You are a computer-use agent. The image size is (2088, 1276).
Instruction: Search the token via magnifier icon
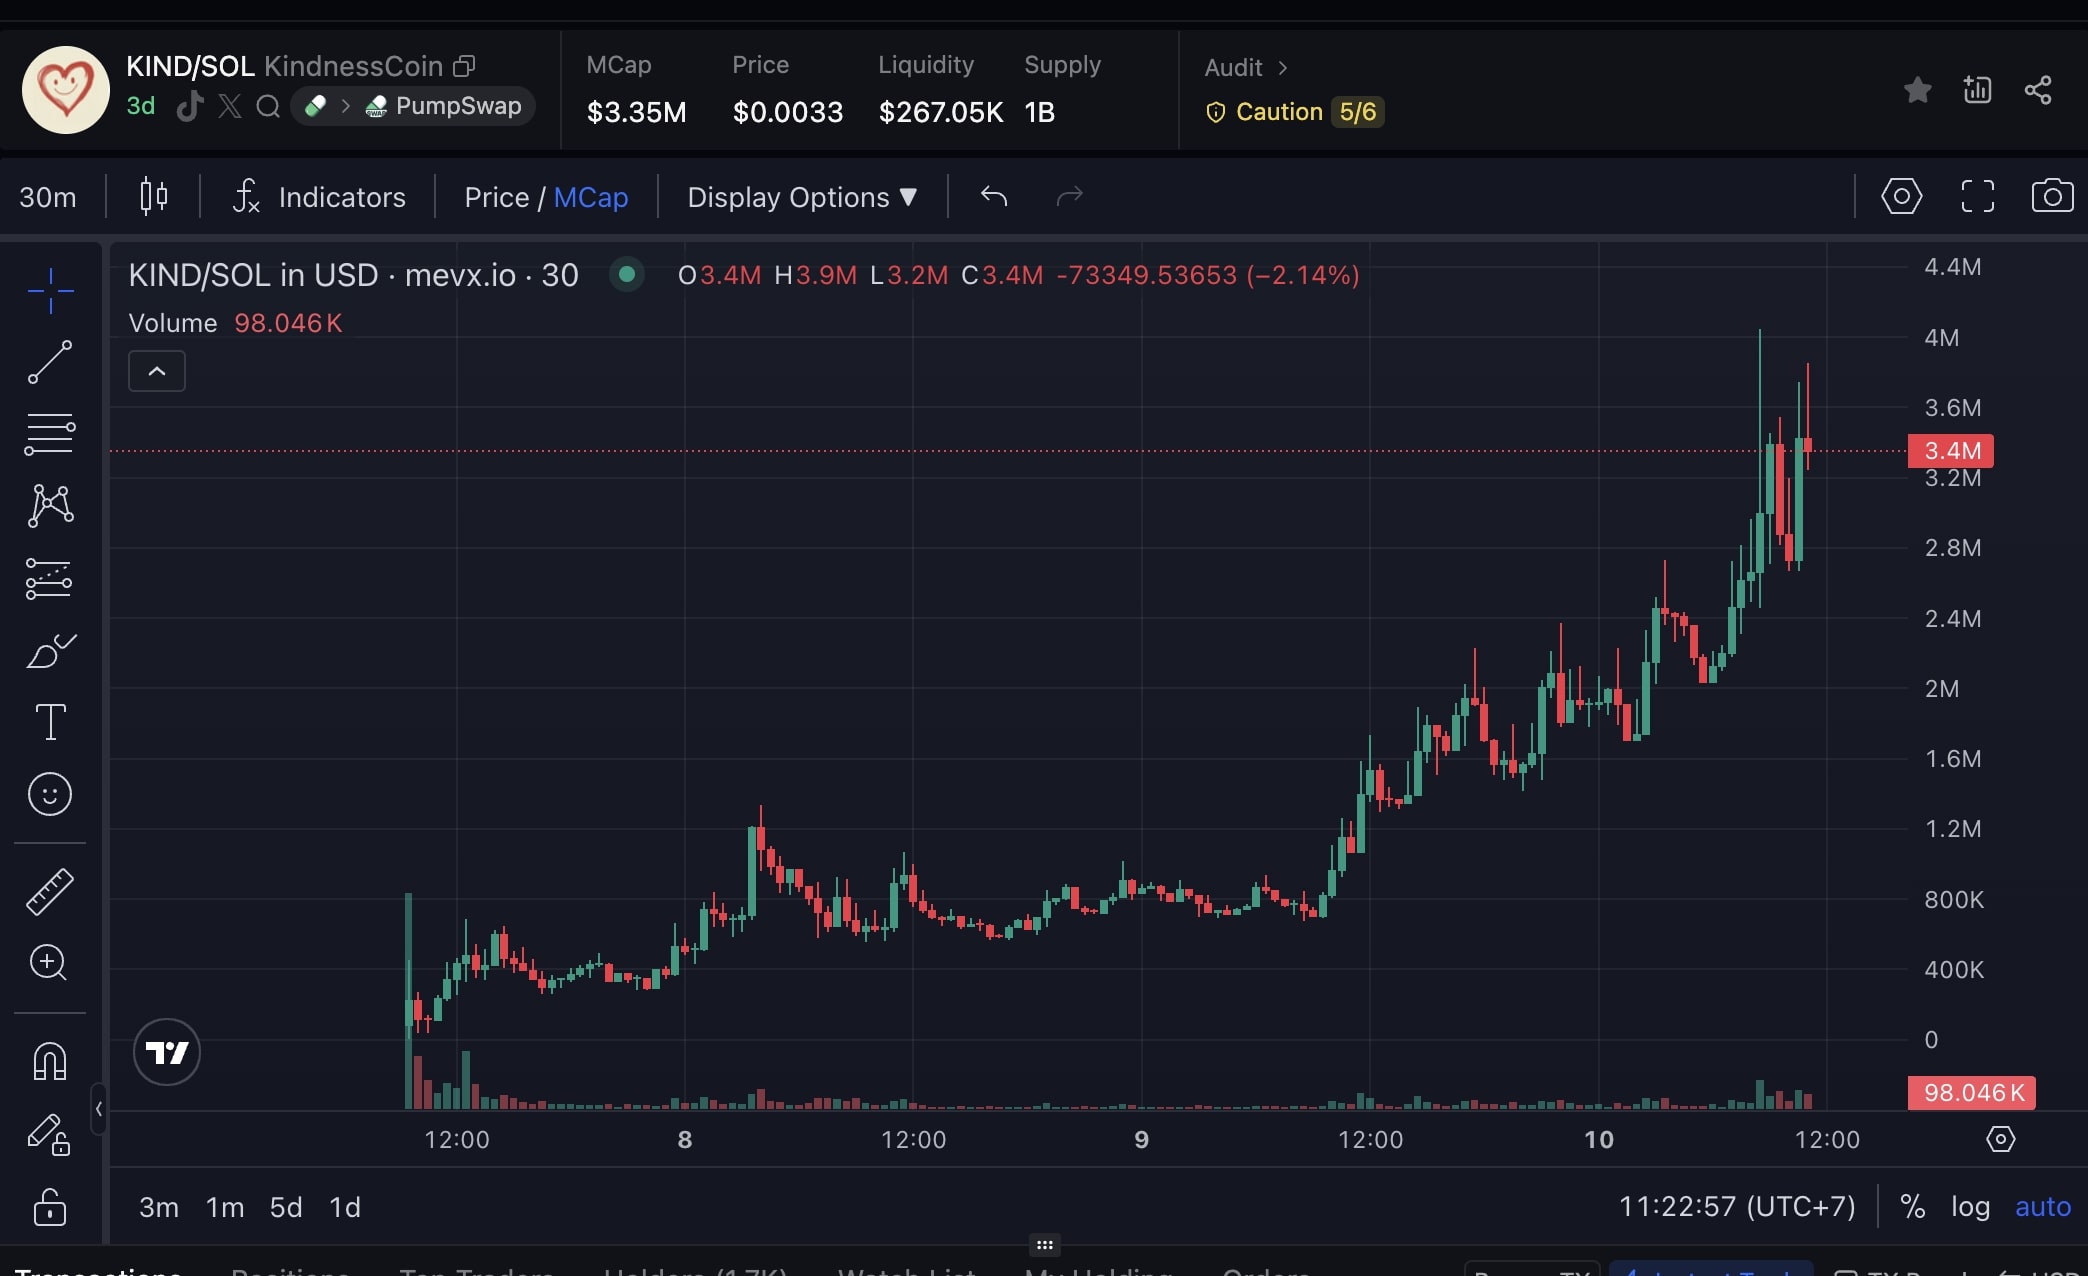pos(268,106)
